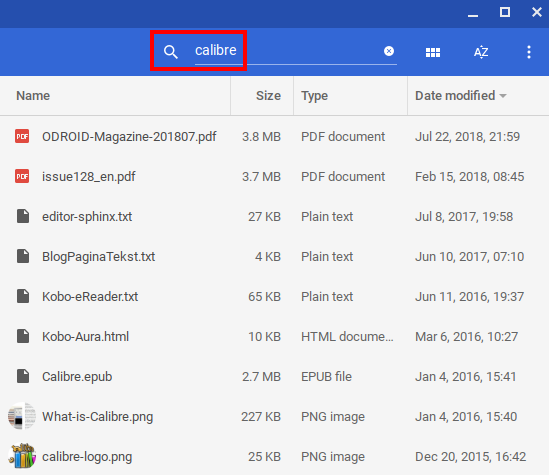Select file ODROID-Magazine-201807.pdf

pyautogui.click(x=129, y=137)
